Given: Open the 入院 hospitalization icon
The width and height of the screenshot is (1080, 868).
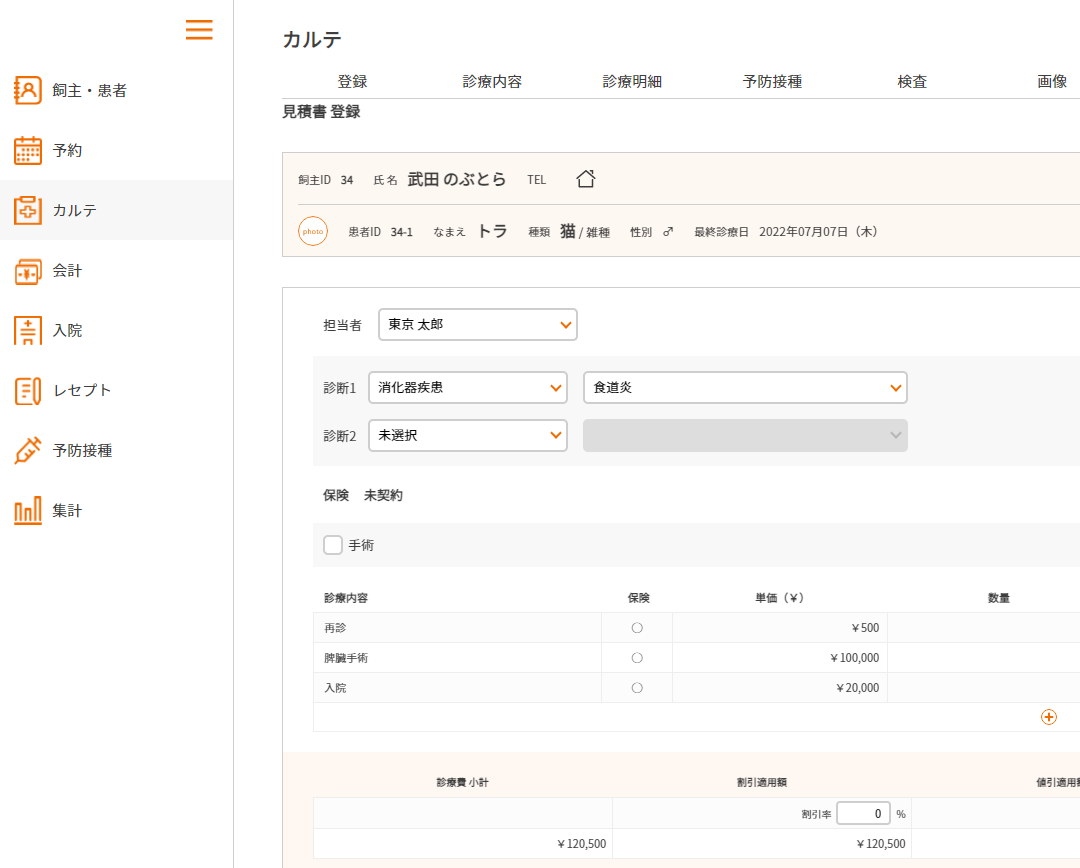Looking at the screenshot, I should click(x=28, y=331).
